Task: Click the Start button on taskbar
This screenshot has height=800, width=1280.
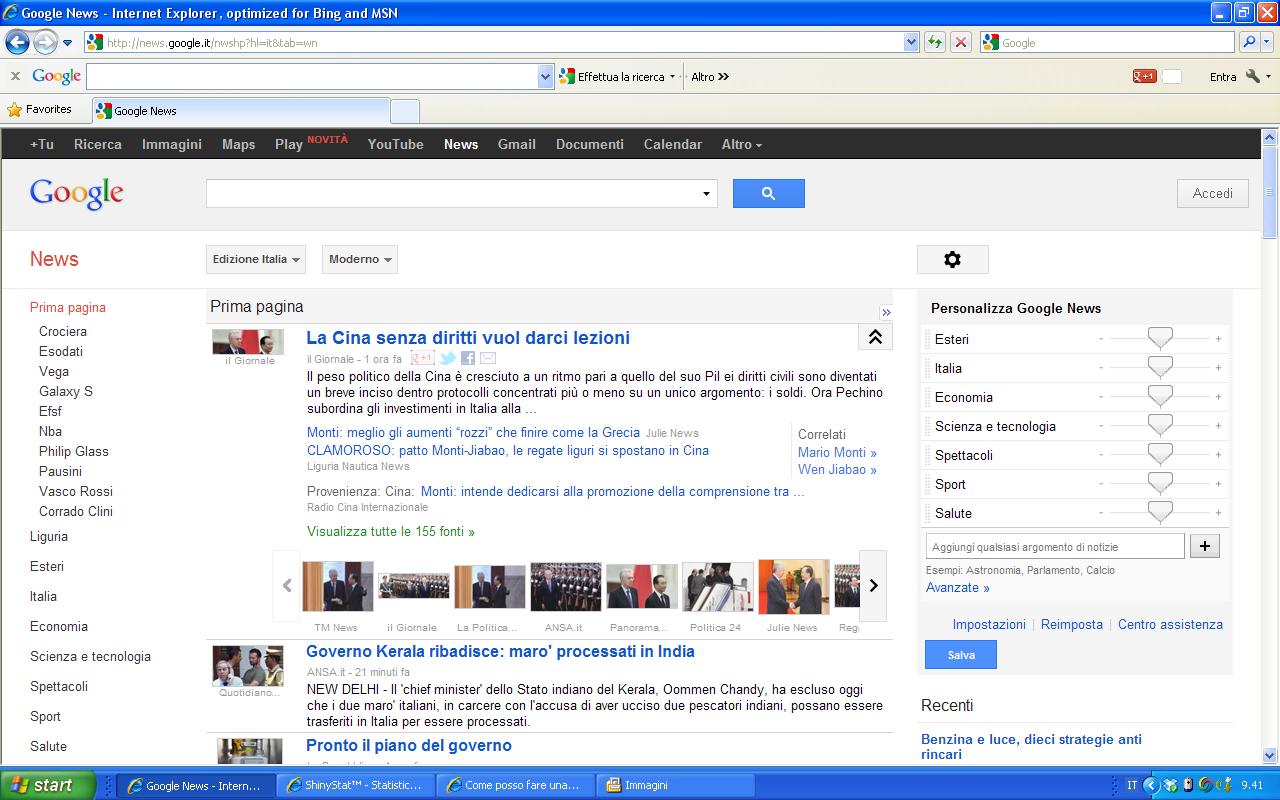Action: (x=48, y=785)
